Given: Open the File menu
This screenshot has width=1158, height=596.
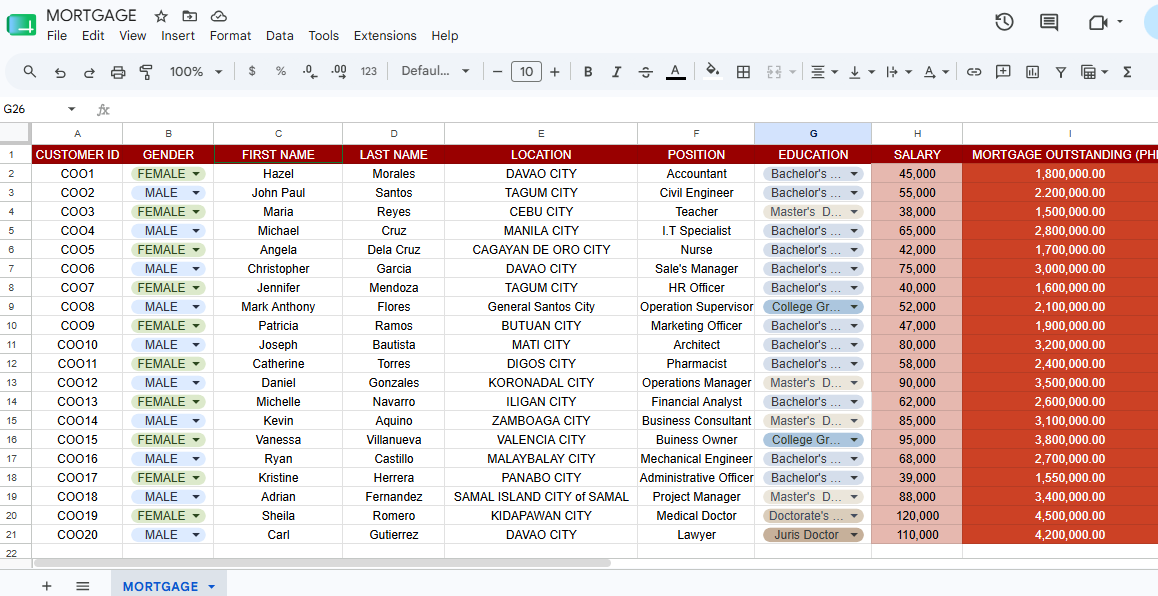Looking at the screenshot, I should tap(57, 35).
